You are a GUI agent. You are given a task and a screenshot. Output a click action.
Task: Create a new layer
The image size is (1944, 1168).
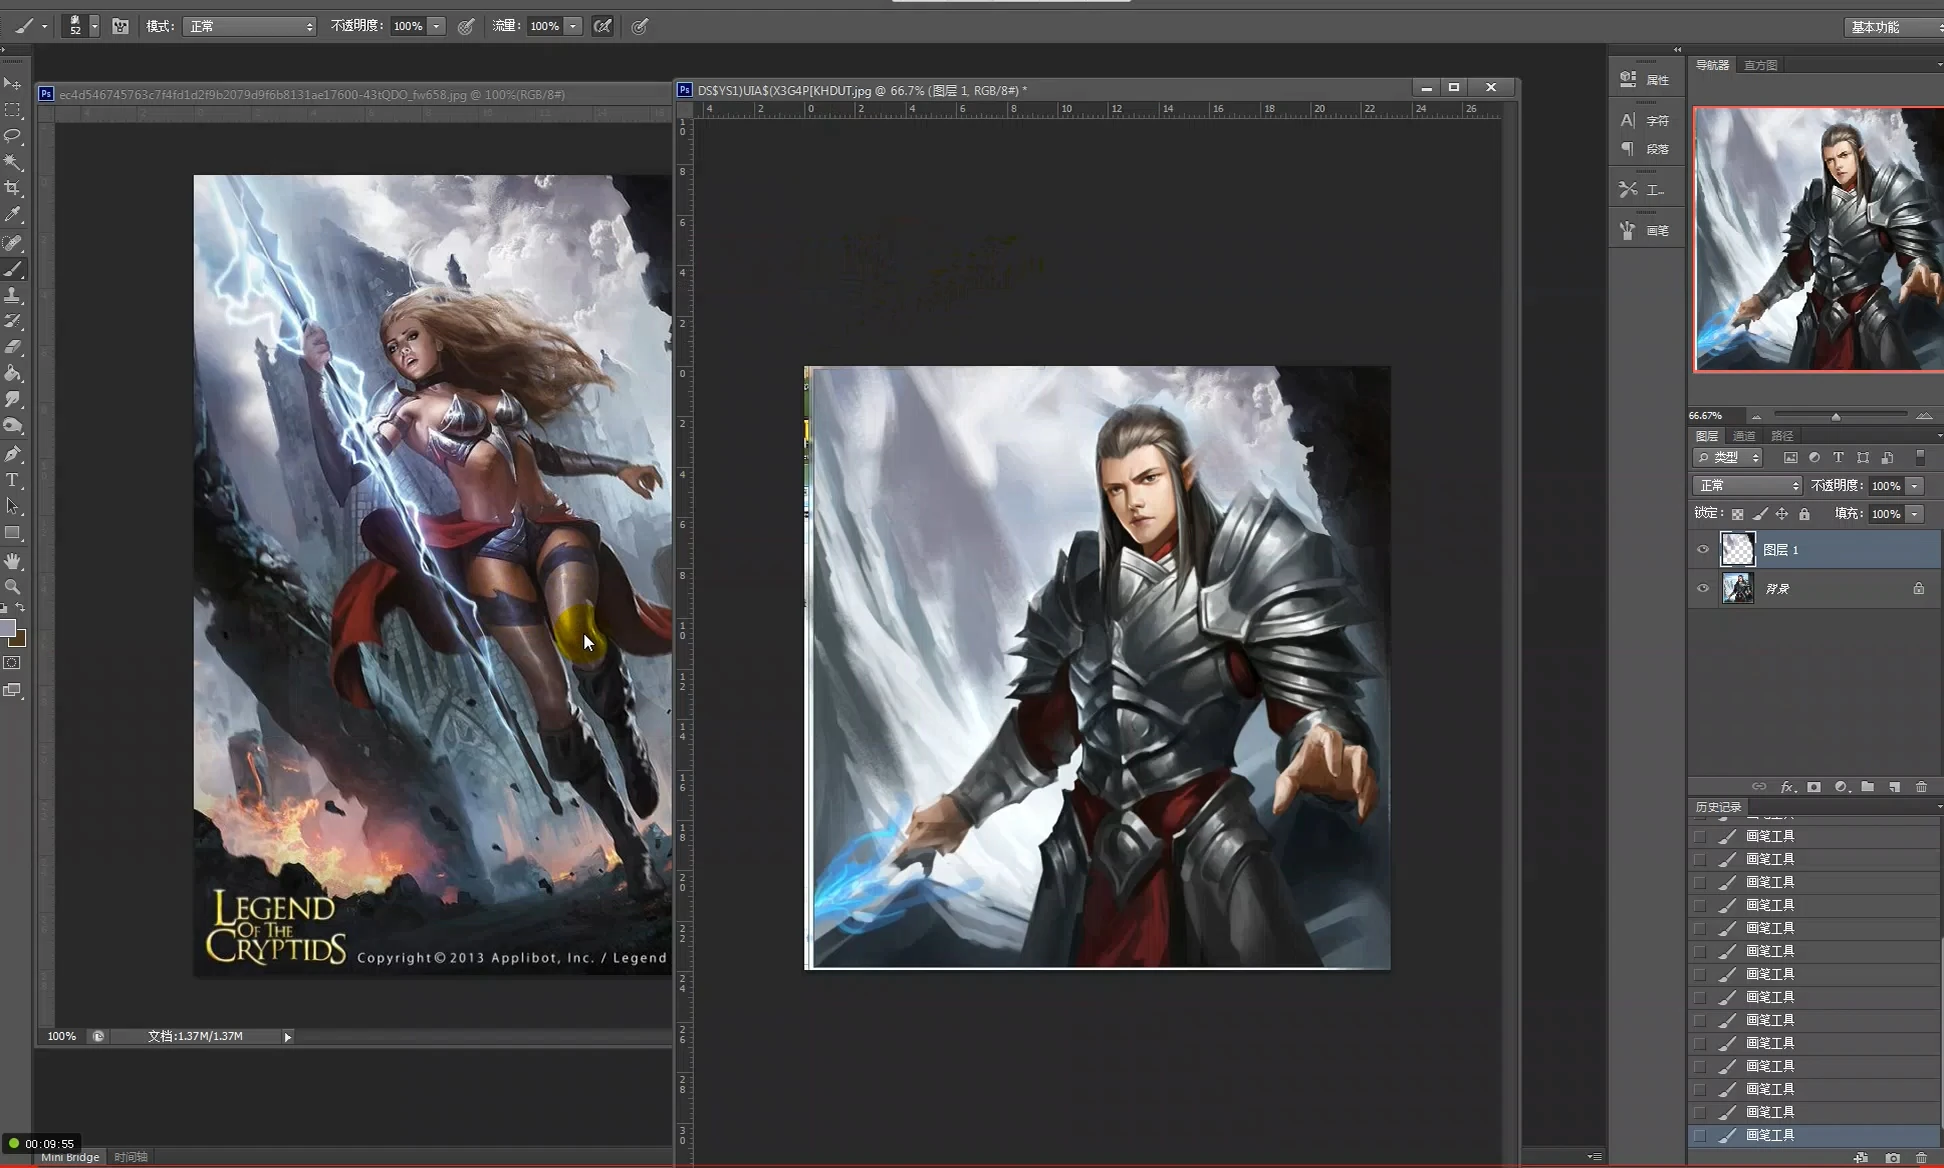(1894, 787)
